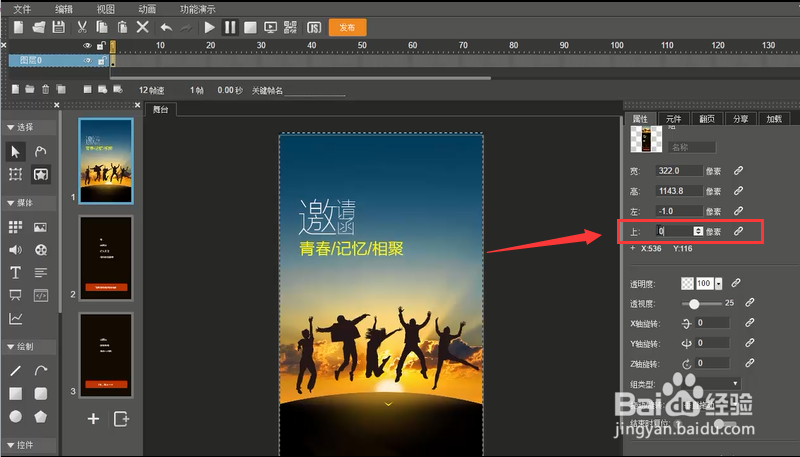
Task: Collapse the 选择 tool section
Action: tap(11, 128)
